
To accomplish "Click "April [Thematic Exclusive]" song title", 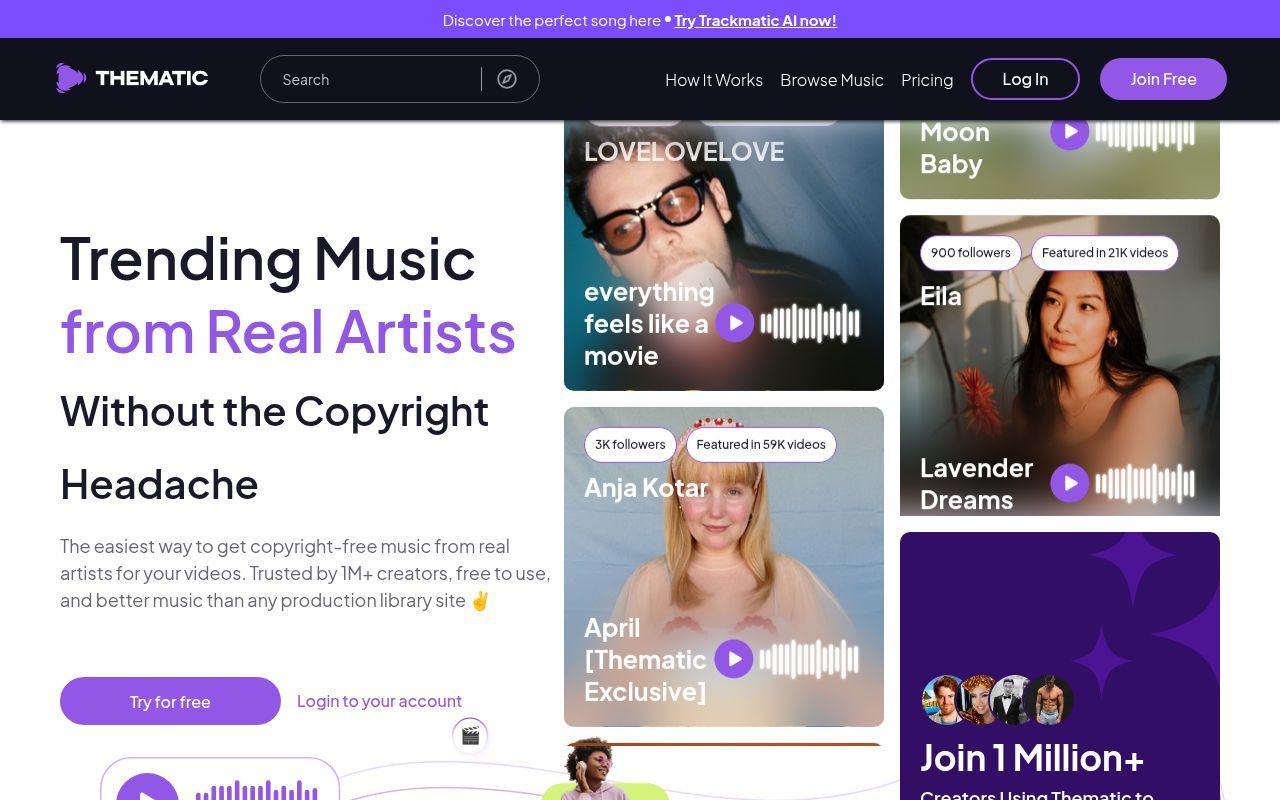I will pyautogui.click(x=645, y=659).
